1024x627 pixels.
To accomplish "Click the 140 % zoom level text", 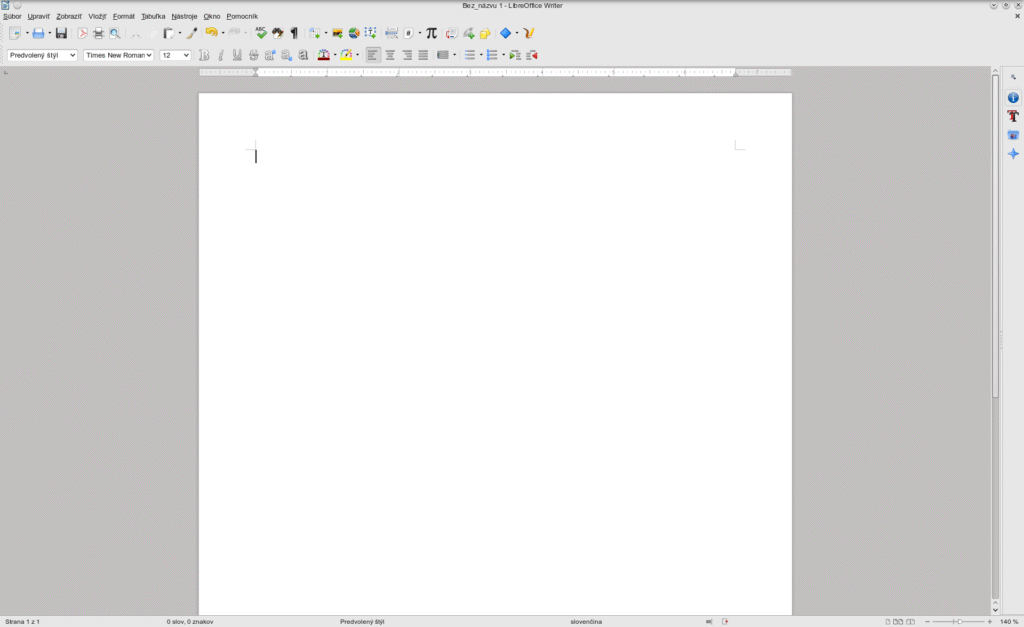I will pyautogui.click(x=1009, y=622).
